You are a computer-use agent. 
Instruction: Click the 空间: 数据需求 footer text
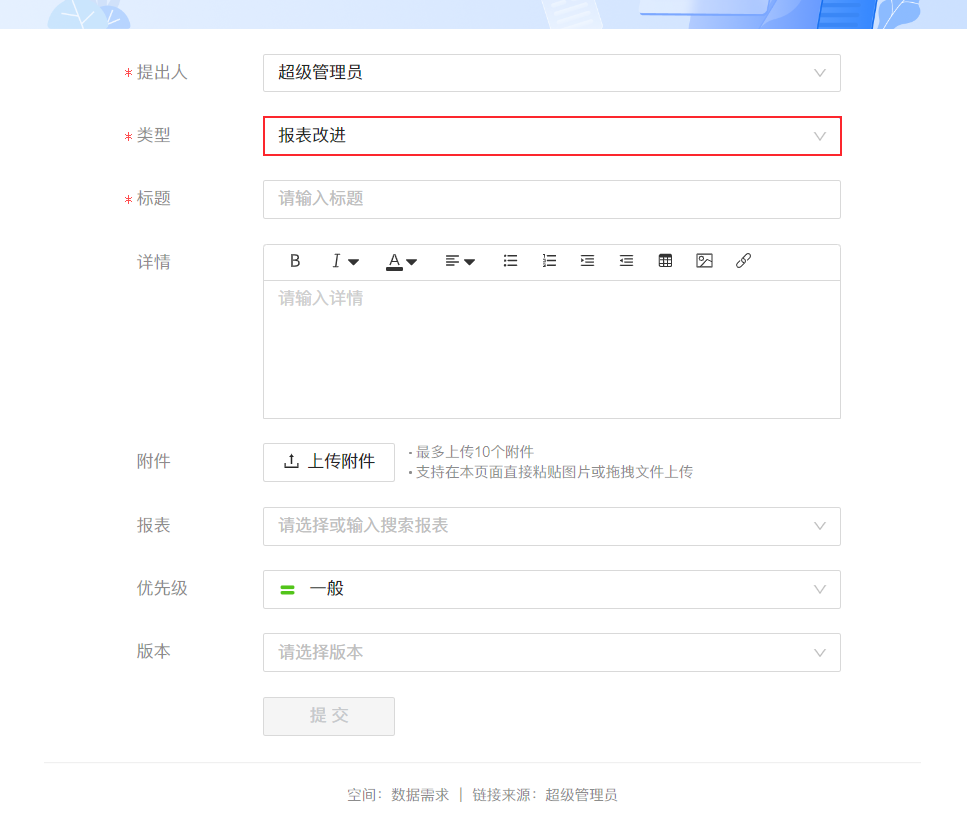(x=398, y=795)
